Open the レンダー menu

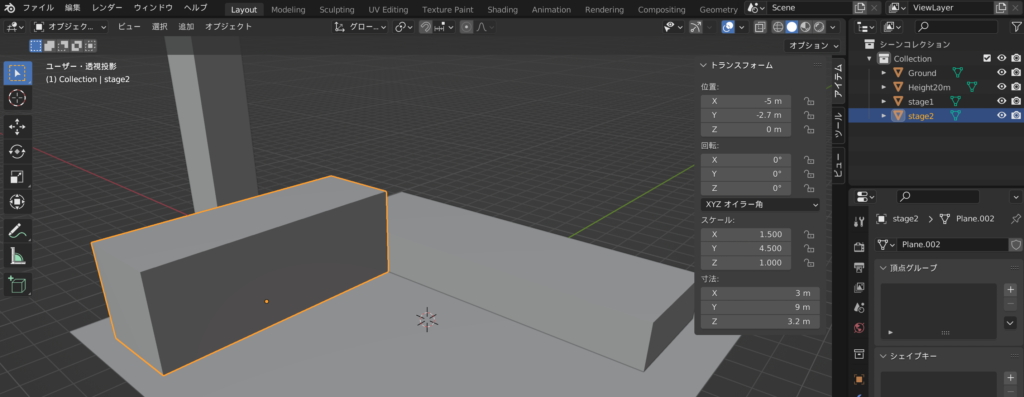point(107,8)
